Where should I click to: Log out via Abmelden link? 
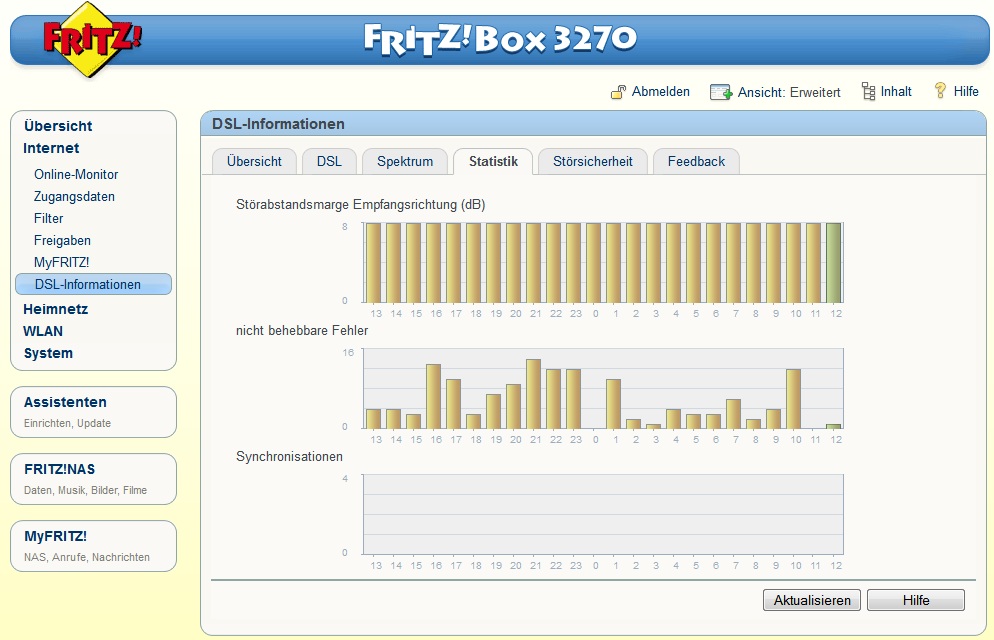(661, 92)
